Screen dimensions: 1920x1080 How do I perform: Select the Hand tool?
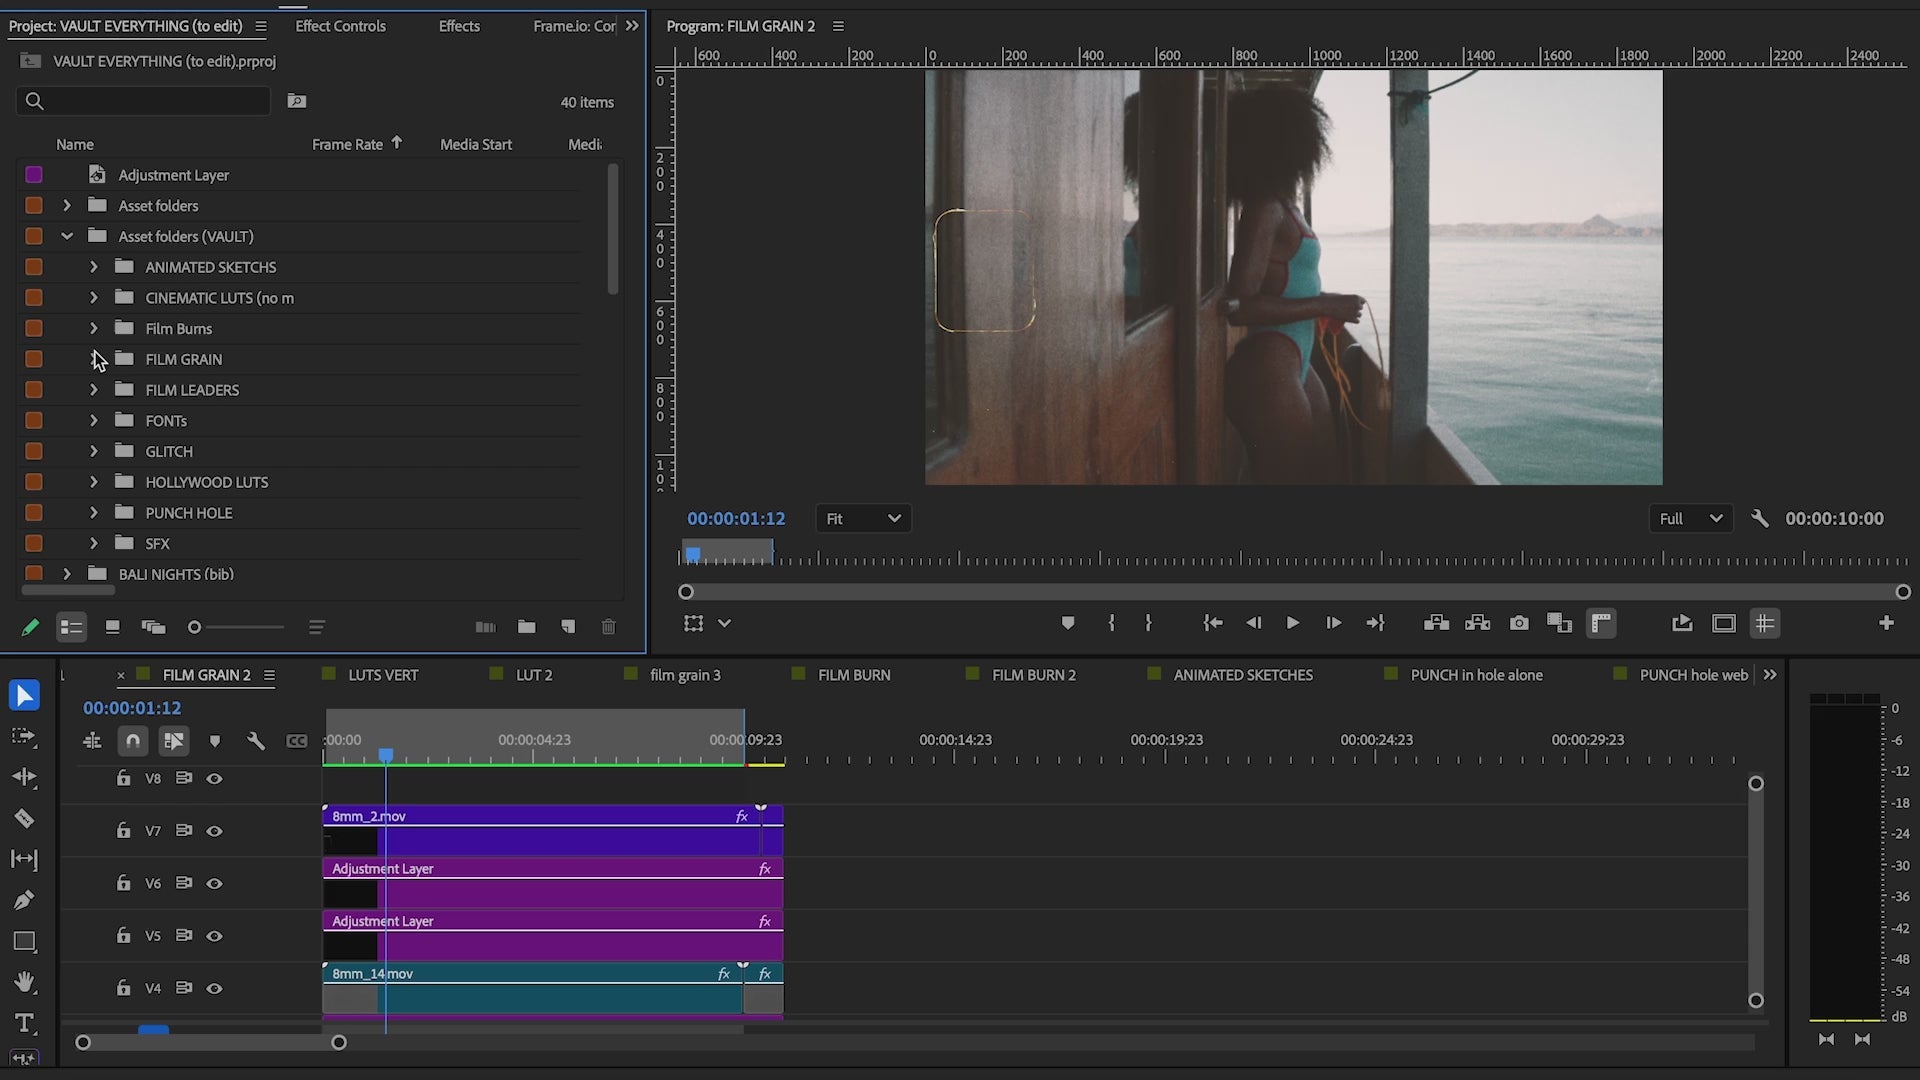coord(24,981)
